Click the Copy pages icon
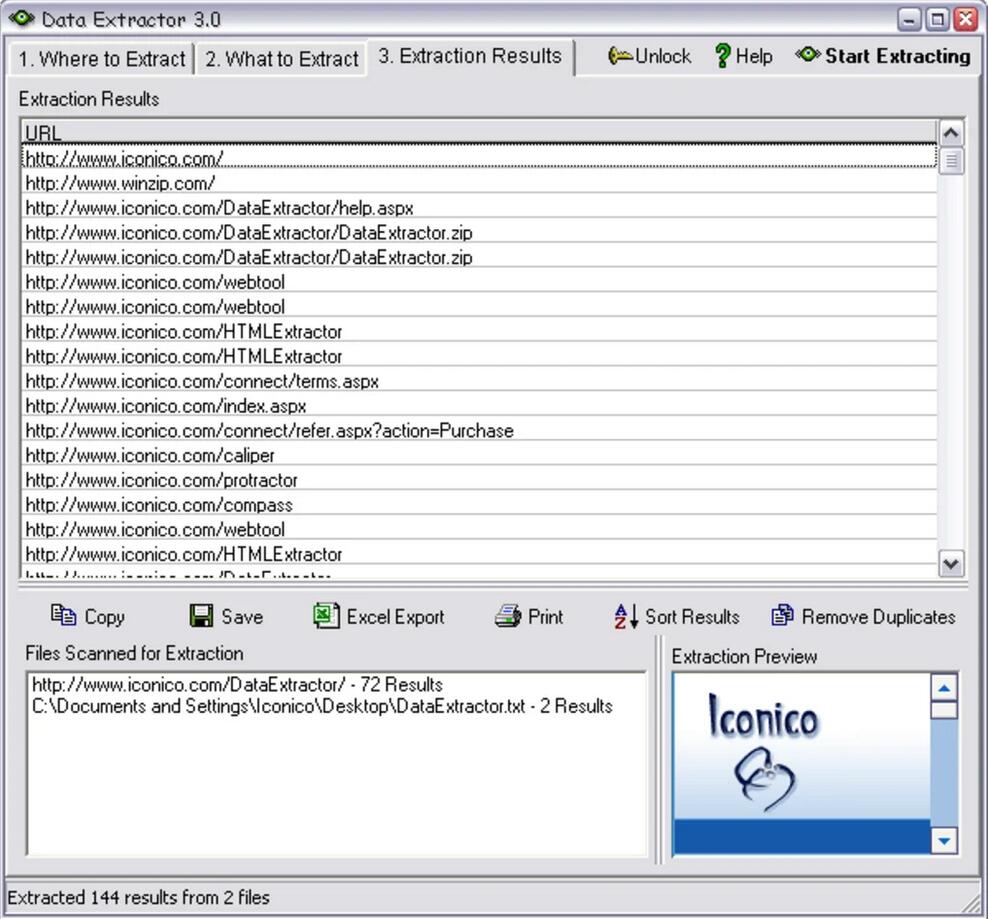988x919 pixels. point(64,615)
